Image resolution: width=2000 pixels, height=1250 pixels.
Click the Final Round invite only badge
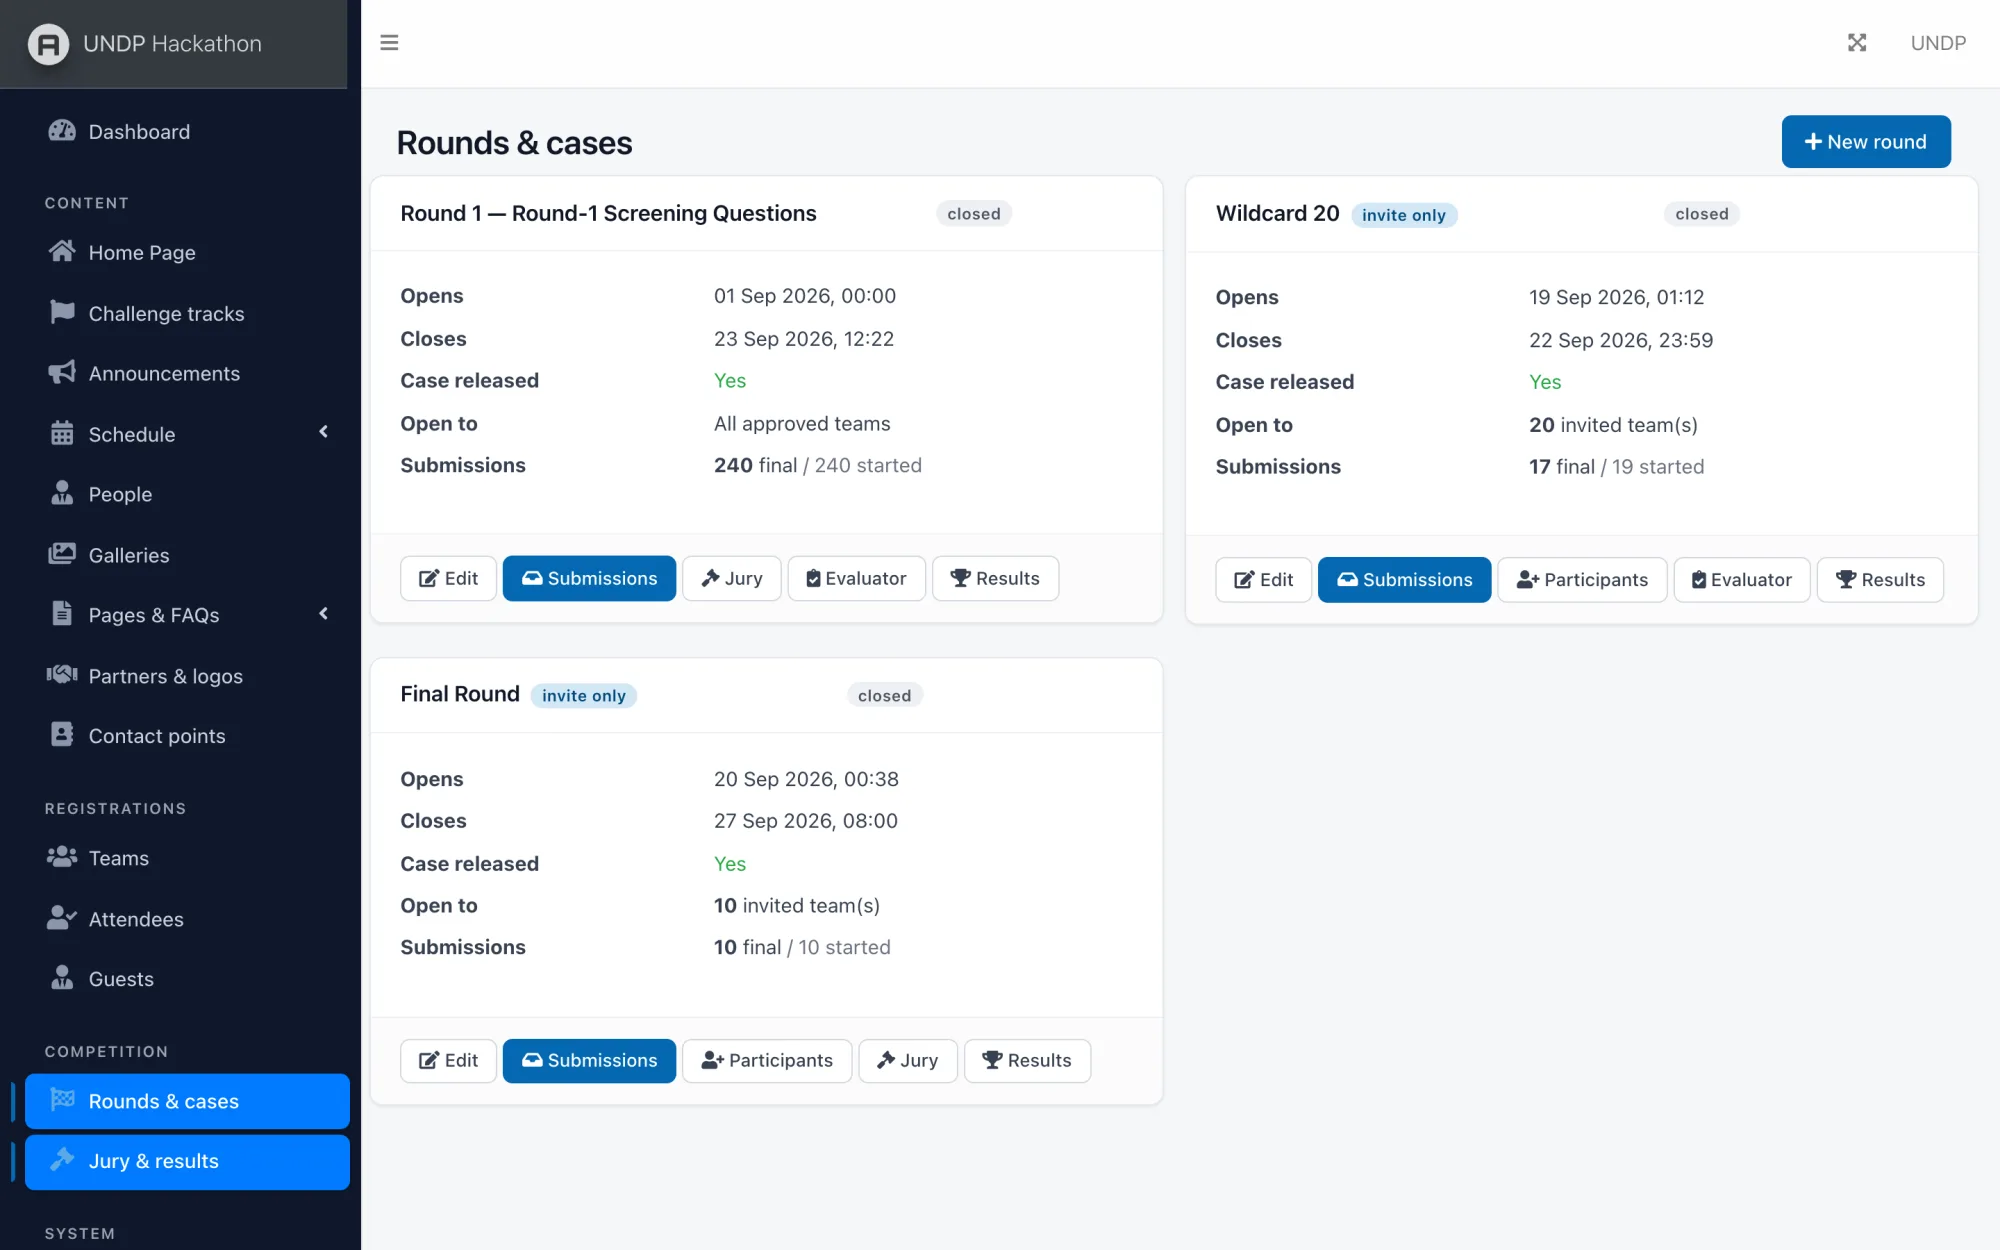pyautogui.click(x=584, y=696)
